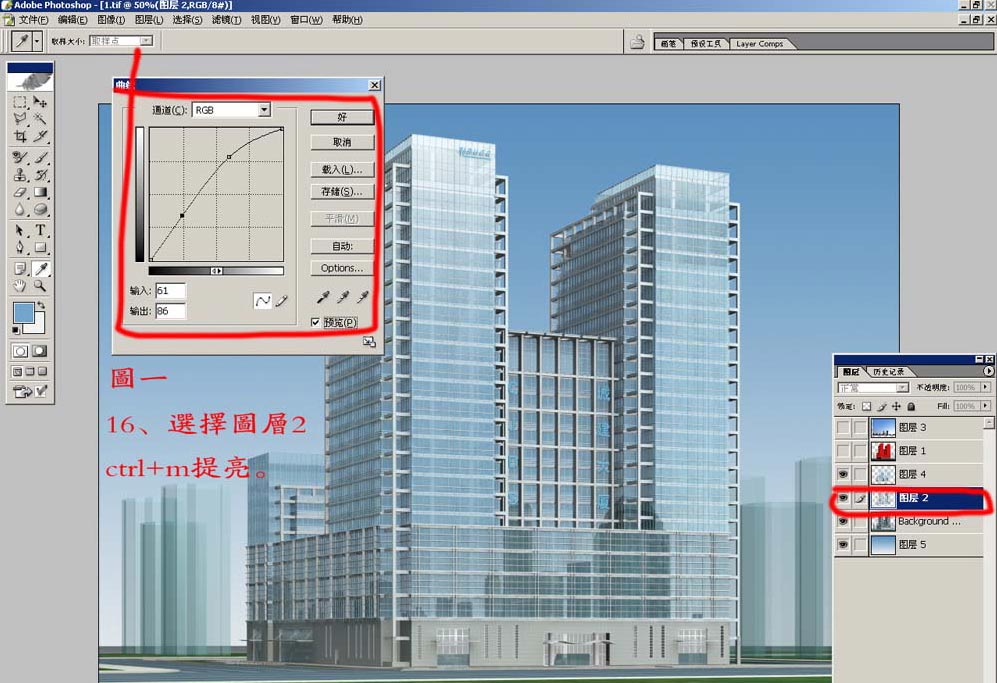Viewport: 997px width, 683px height.
Task: Select the Eraser tool
Action: point(20,192)
